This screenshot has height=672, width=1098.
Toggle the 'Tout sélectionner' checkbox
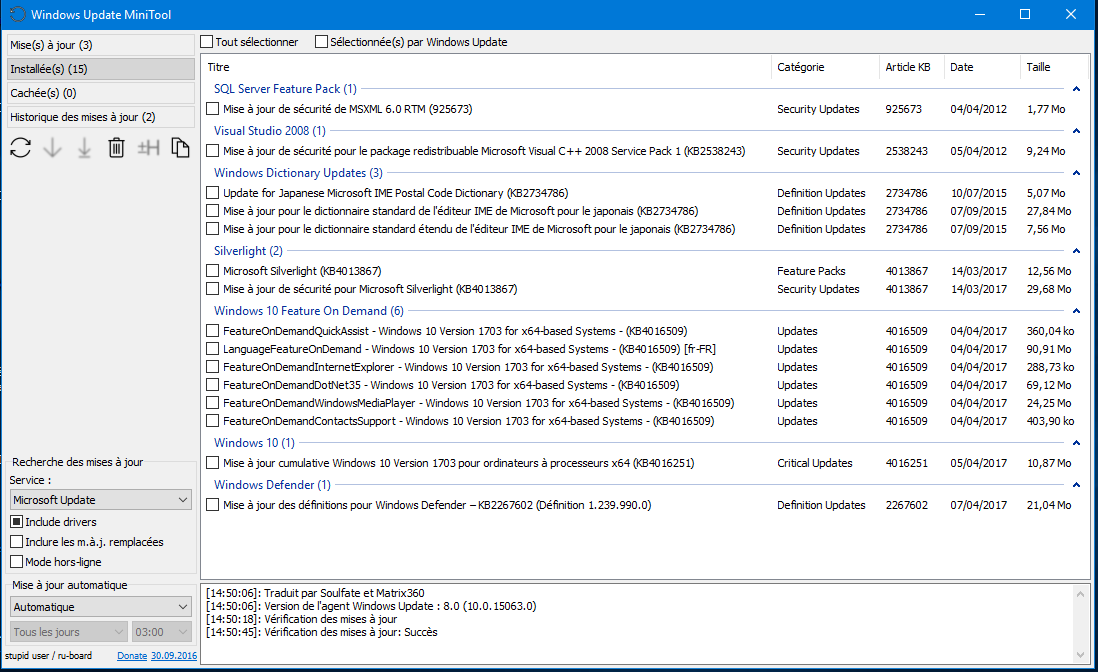tap(207, 42)
